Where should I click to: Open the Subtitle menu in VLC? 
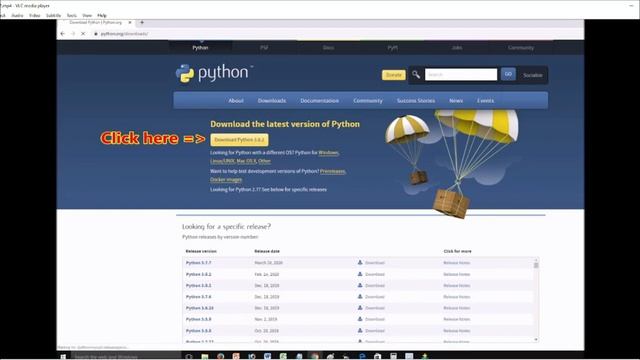53,15
